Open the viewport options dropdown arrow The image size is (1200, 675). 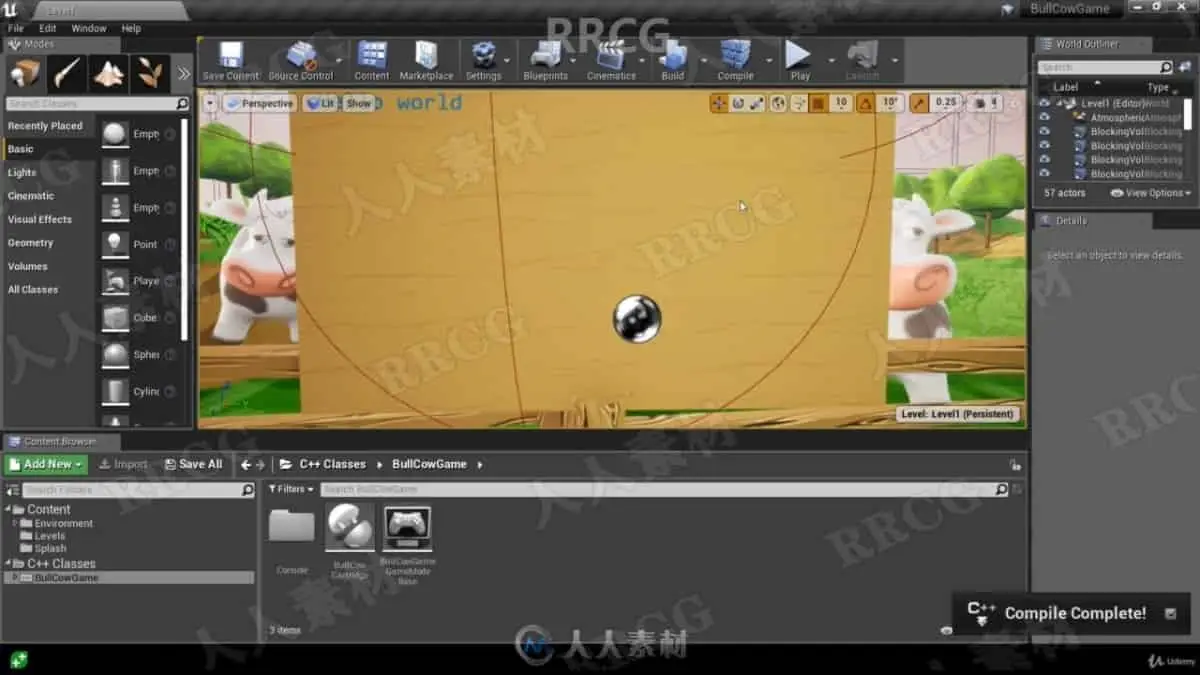coord(210,103)
